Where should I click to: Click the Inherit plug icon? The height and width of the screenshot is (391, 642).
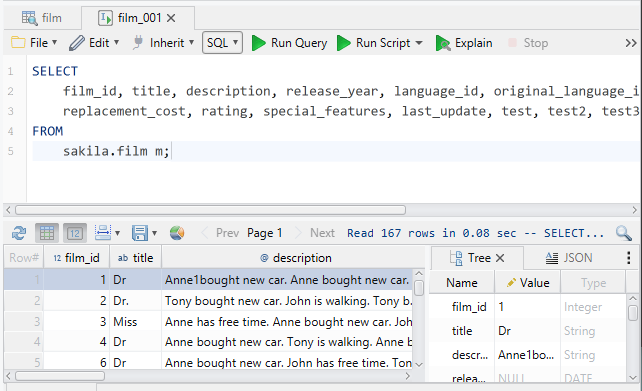click(138, 43)
